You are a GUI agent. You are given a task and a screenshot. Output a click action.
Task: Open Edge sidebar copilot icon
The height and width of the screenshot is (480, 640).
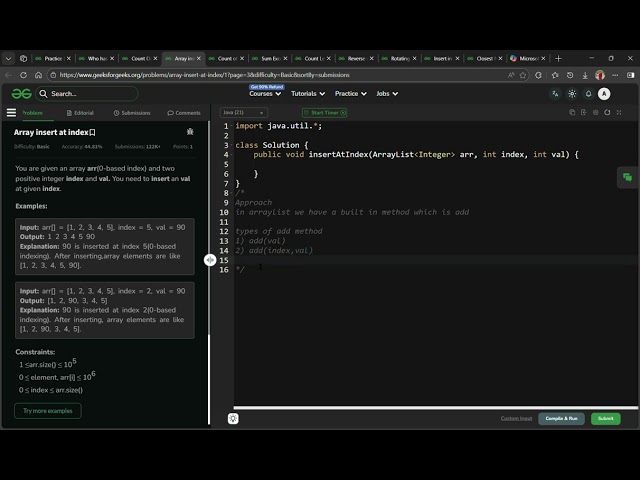point(631,75)
